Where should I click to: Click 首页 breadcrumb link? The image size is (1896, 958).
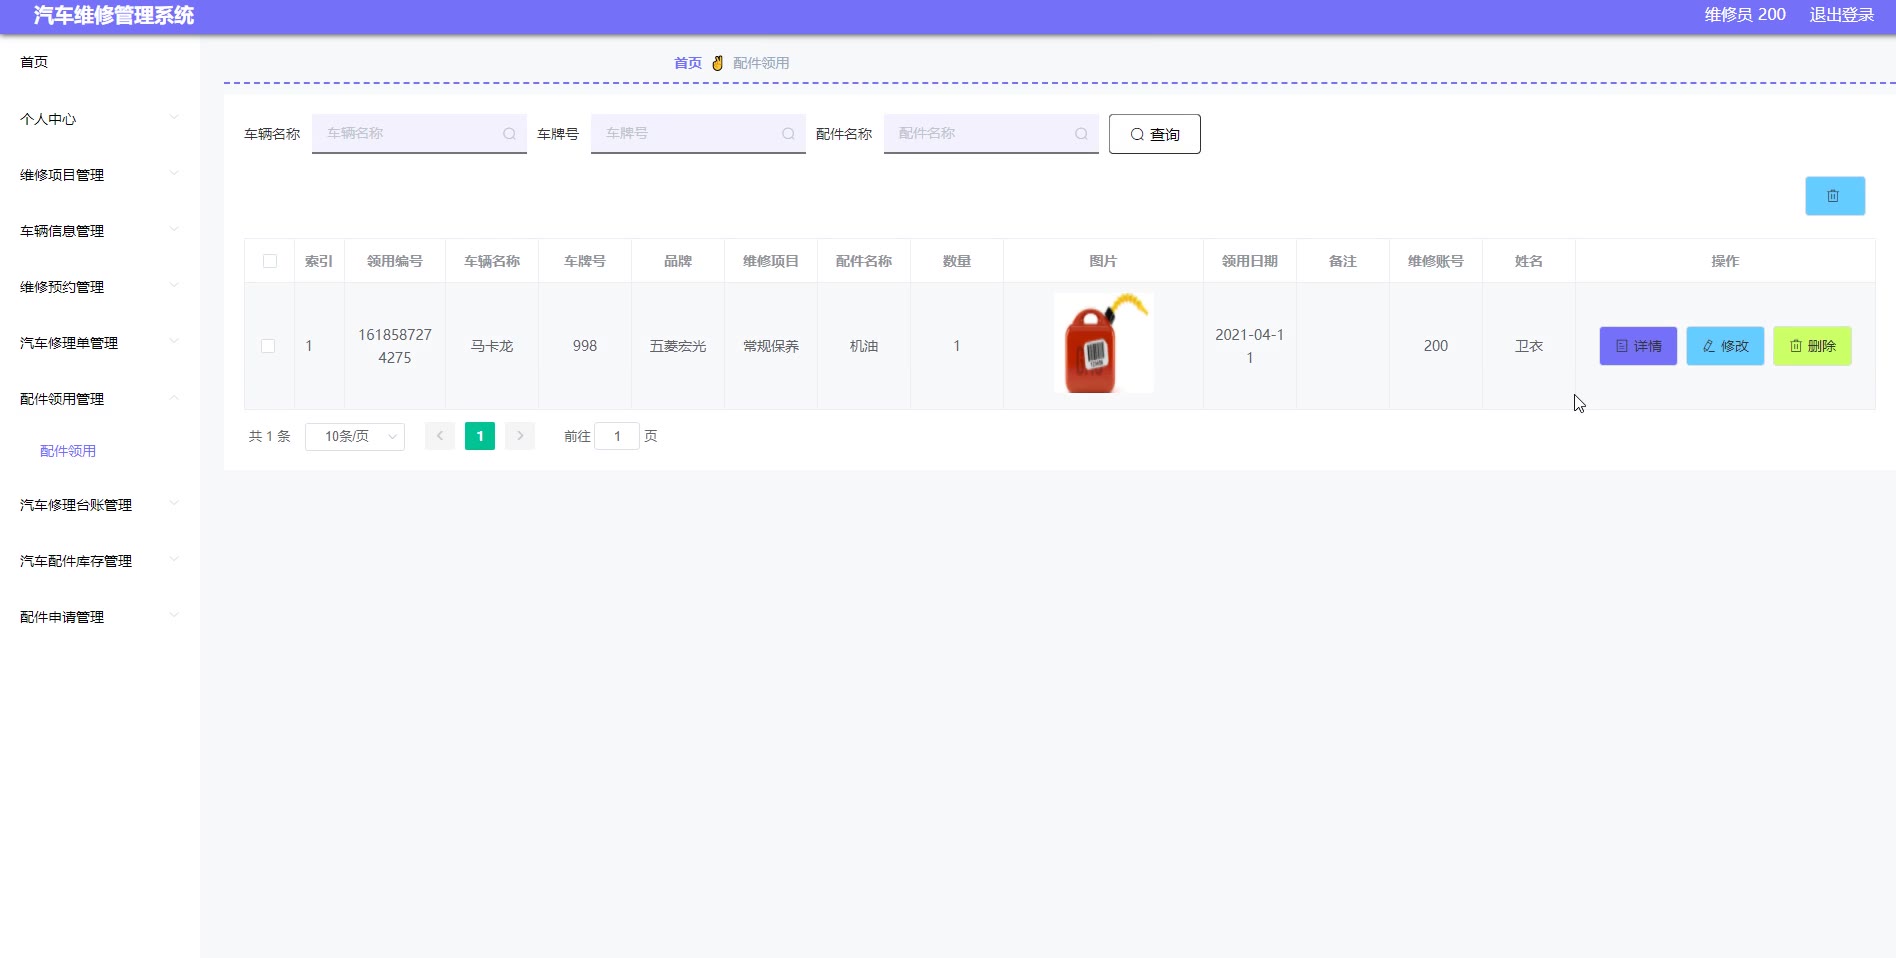pos(688,63)
